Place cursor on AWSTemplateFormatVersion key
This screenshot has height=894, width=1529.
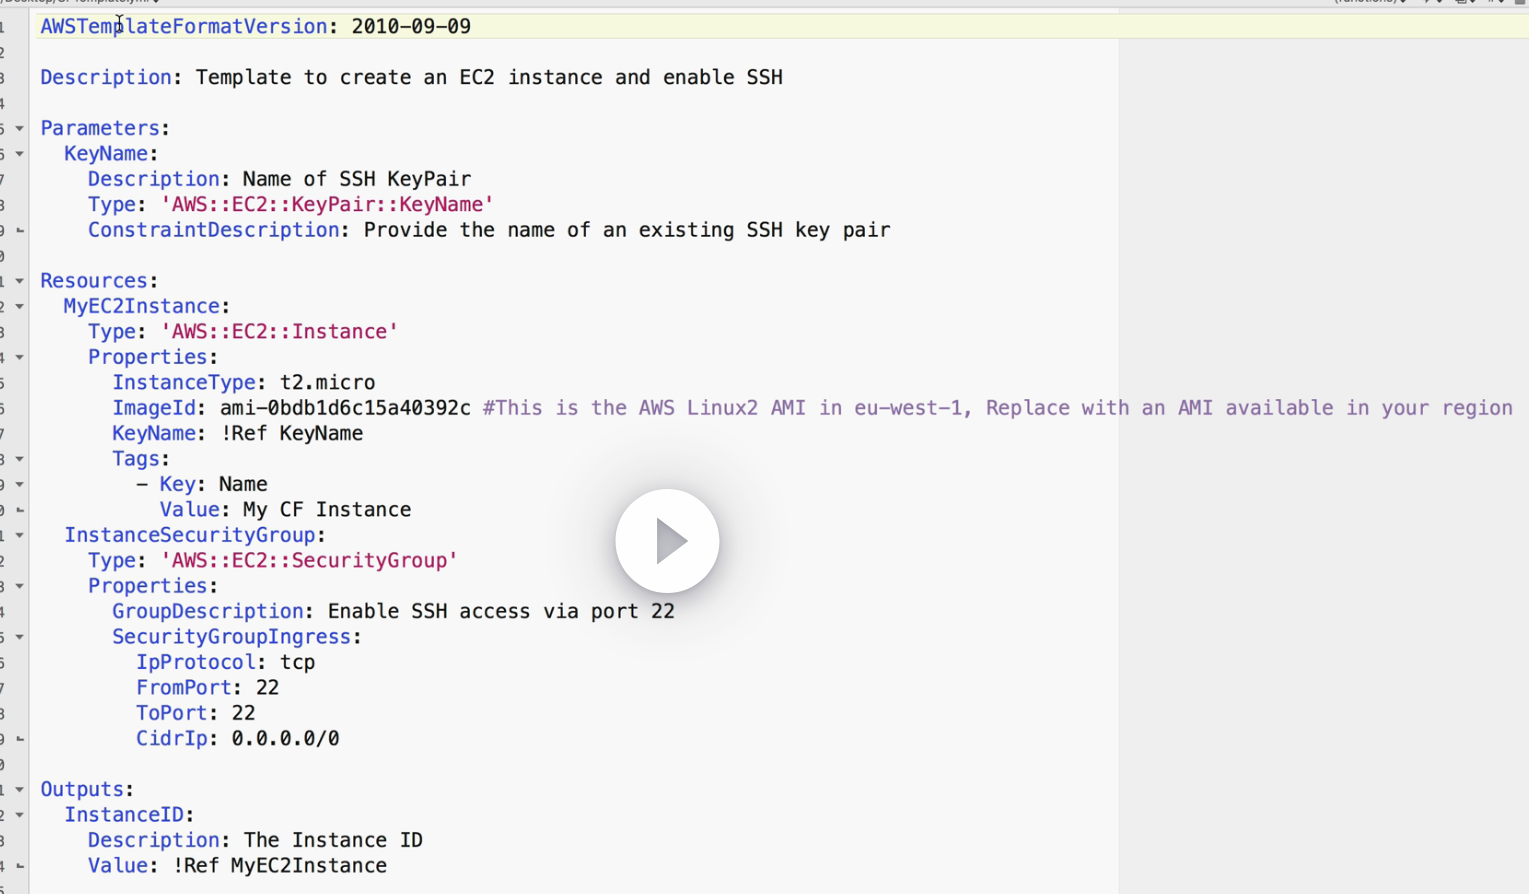(x=183, y=26)
